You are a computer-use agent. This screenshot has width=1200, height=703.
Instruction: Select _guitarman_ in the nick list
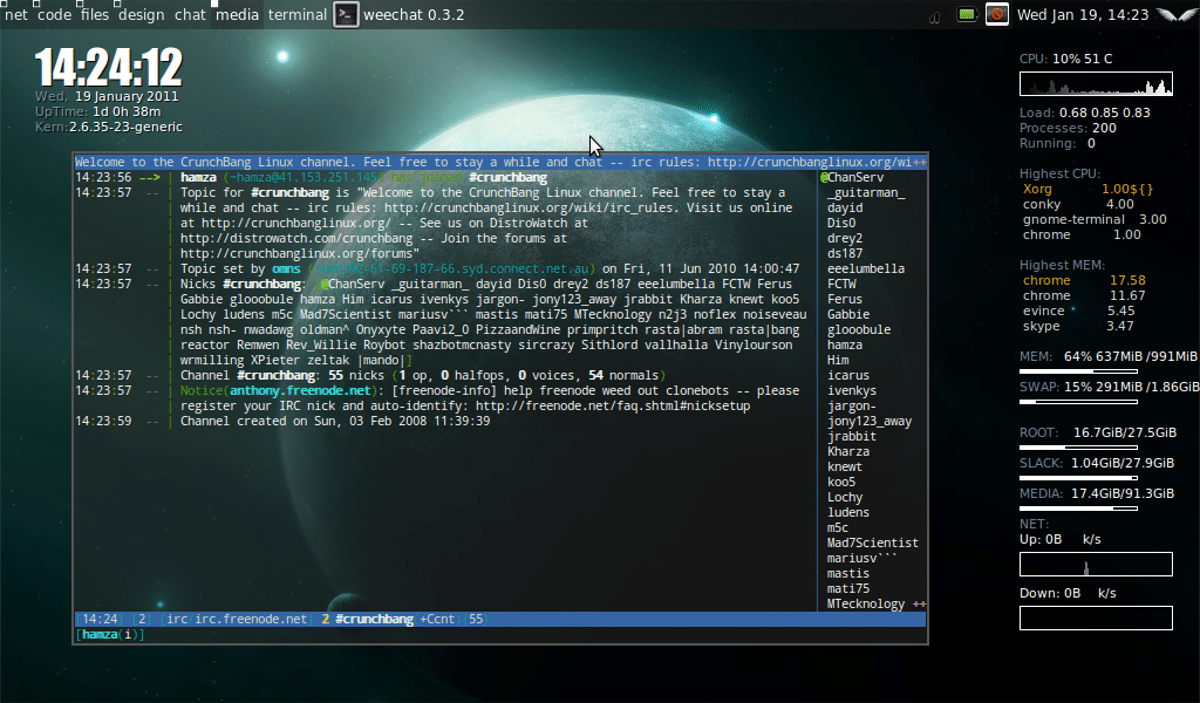pos(866,193)
